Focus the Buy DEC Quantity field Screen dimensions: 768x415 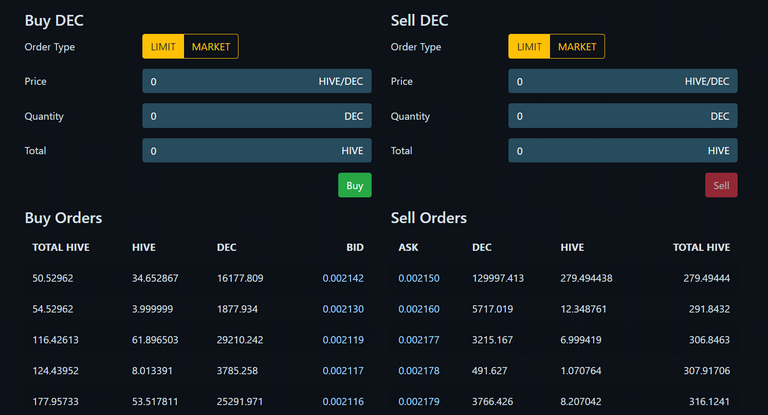pyautogui.click(x=256, y=116)
